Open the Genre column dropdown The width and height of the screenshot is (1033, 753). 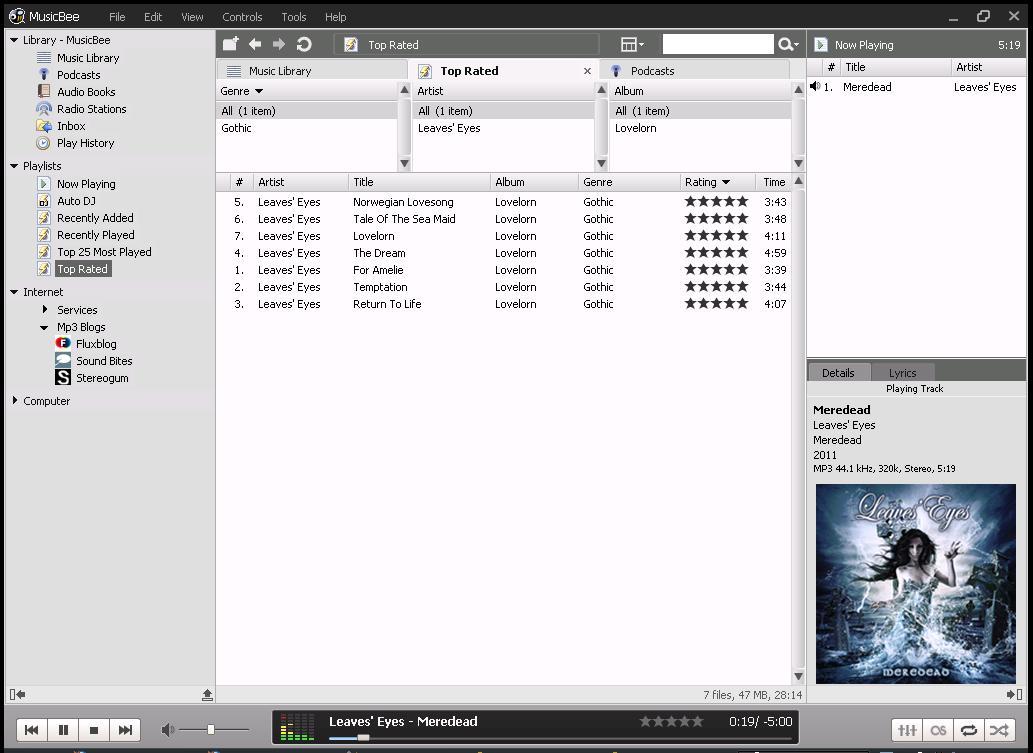[x=259, y=91]
